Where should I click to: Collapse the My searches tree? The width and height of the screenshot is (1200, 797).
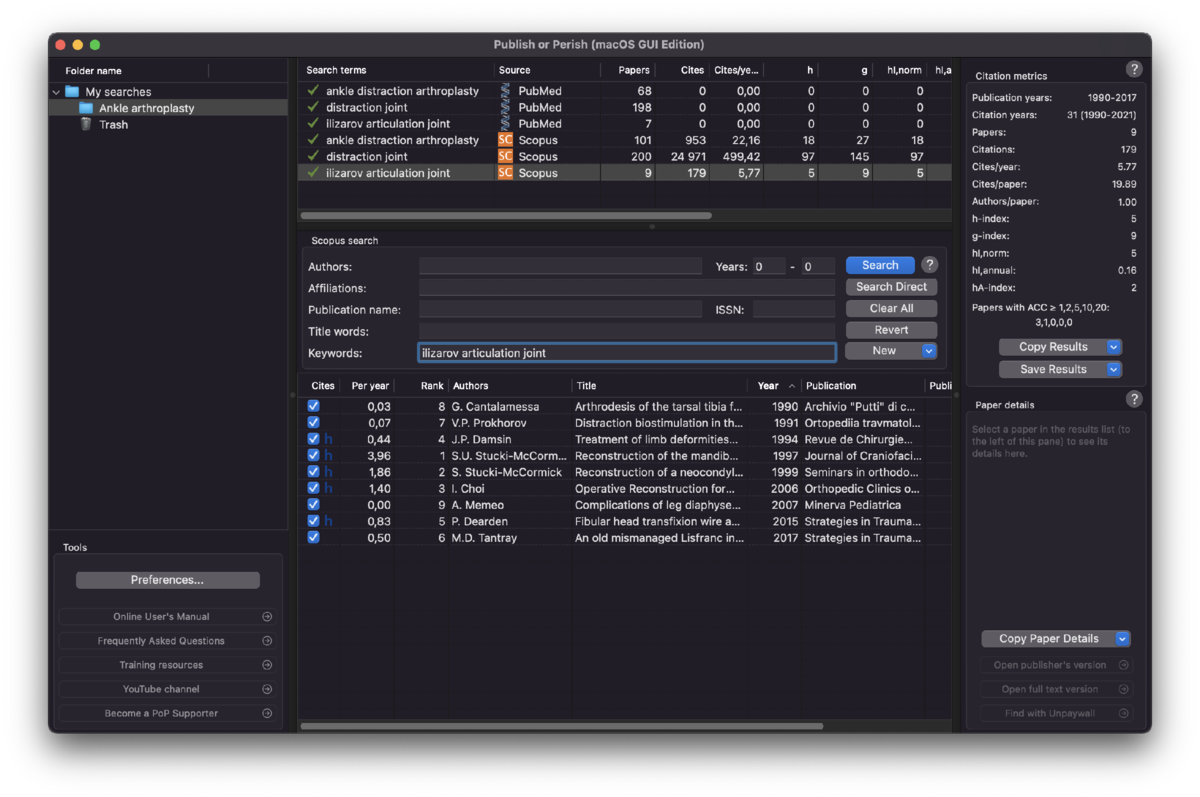pyautogui.click(x=56, y=92)
